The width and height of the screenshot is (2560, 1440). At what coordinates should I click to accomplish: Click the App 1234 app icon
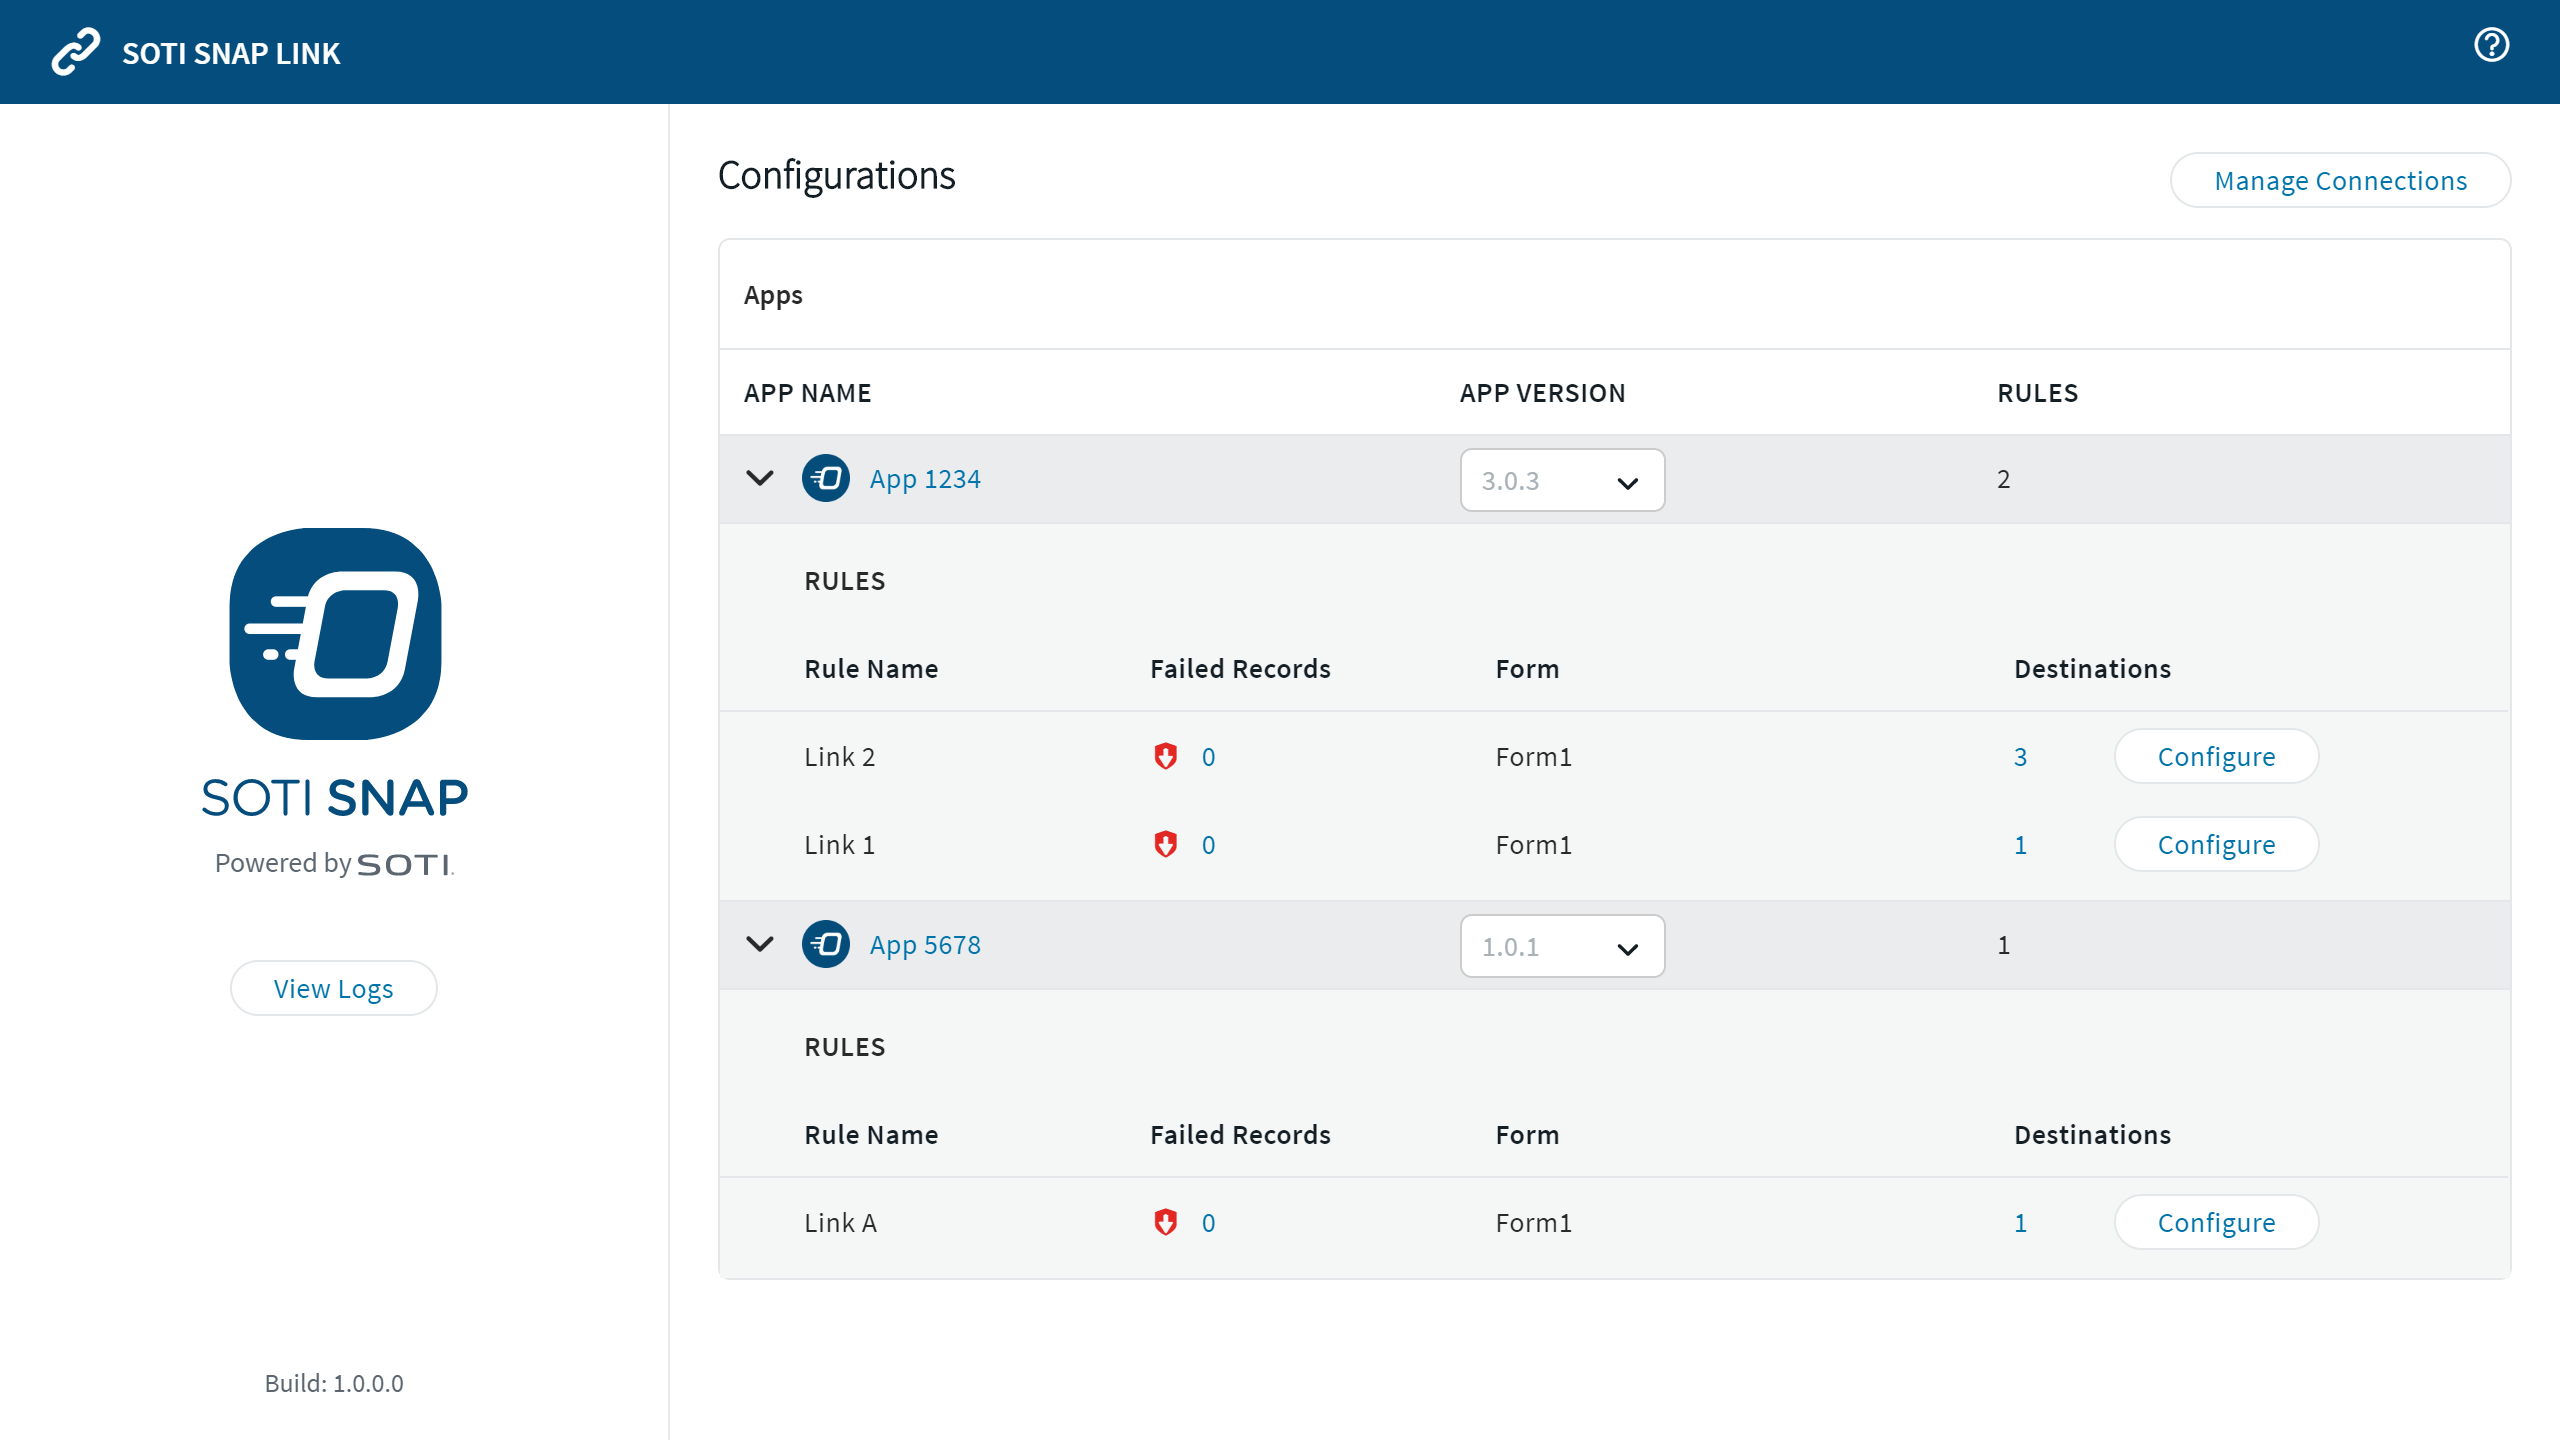pyautogui.click(x=826, y=479)
